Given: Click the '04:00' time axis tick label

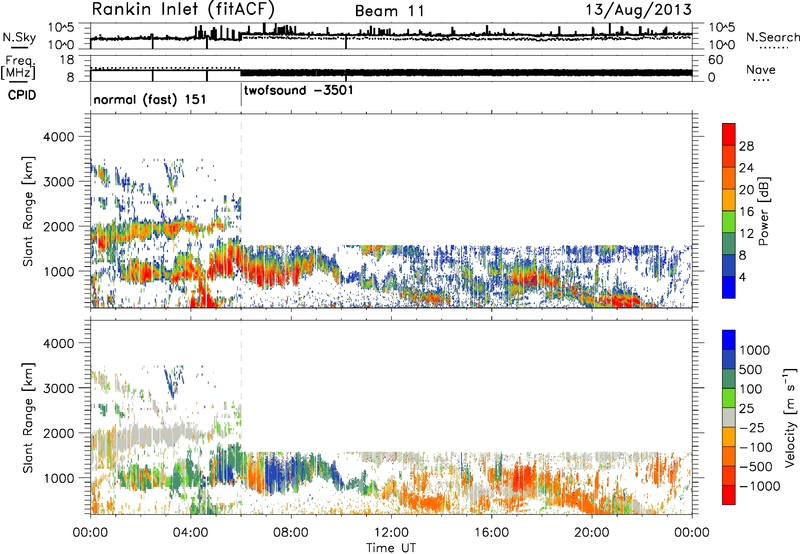Looking at the screenshot, I should [191, 533].
